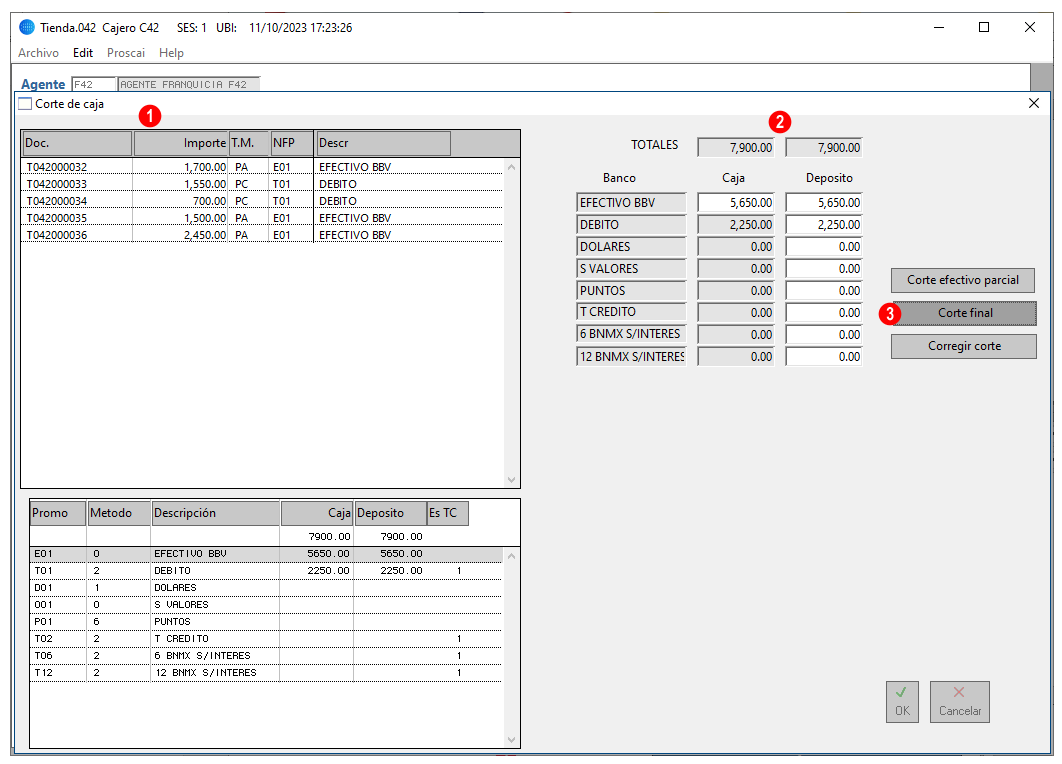The image size is (1062, 764).
Task: Click the EFECTIVO BBV banco label
Action: (631, 203)
